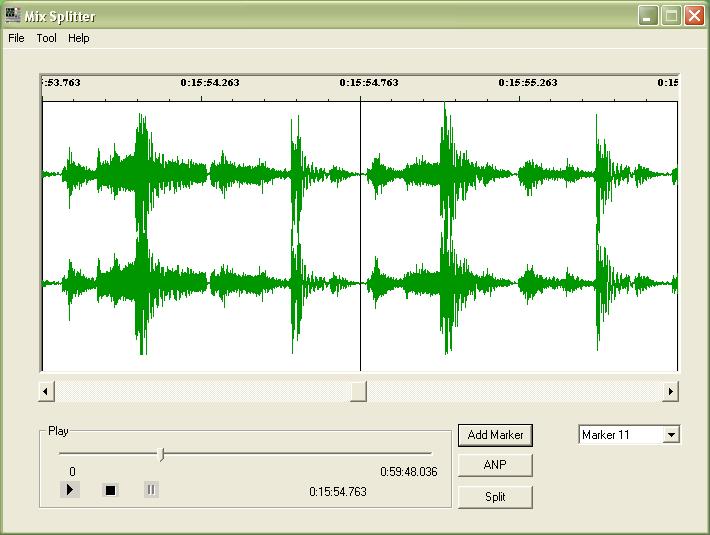
Task: Maximize the Mix Splitter window
Action: pos(671,15)
